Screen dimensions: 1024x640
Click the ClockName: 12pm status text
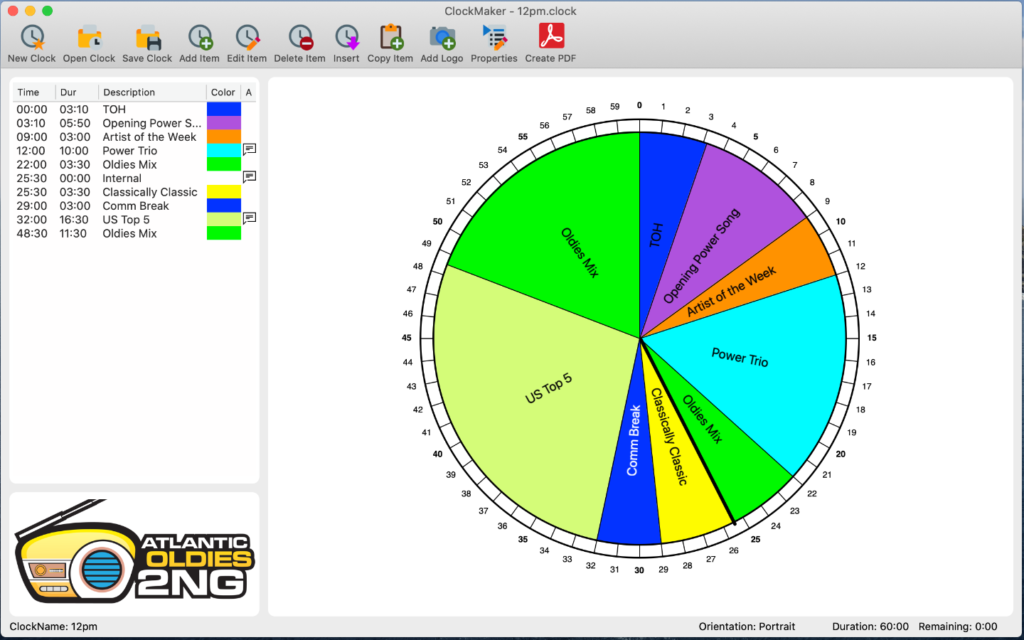[54, 626]
